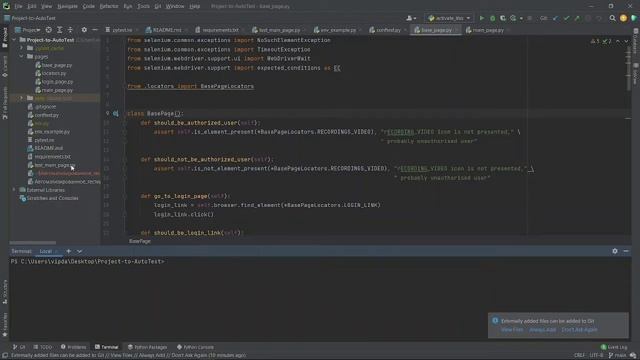Click the shield plugin icon in top right
This screenshot has height=360, width=640.
coord(633,18)
